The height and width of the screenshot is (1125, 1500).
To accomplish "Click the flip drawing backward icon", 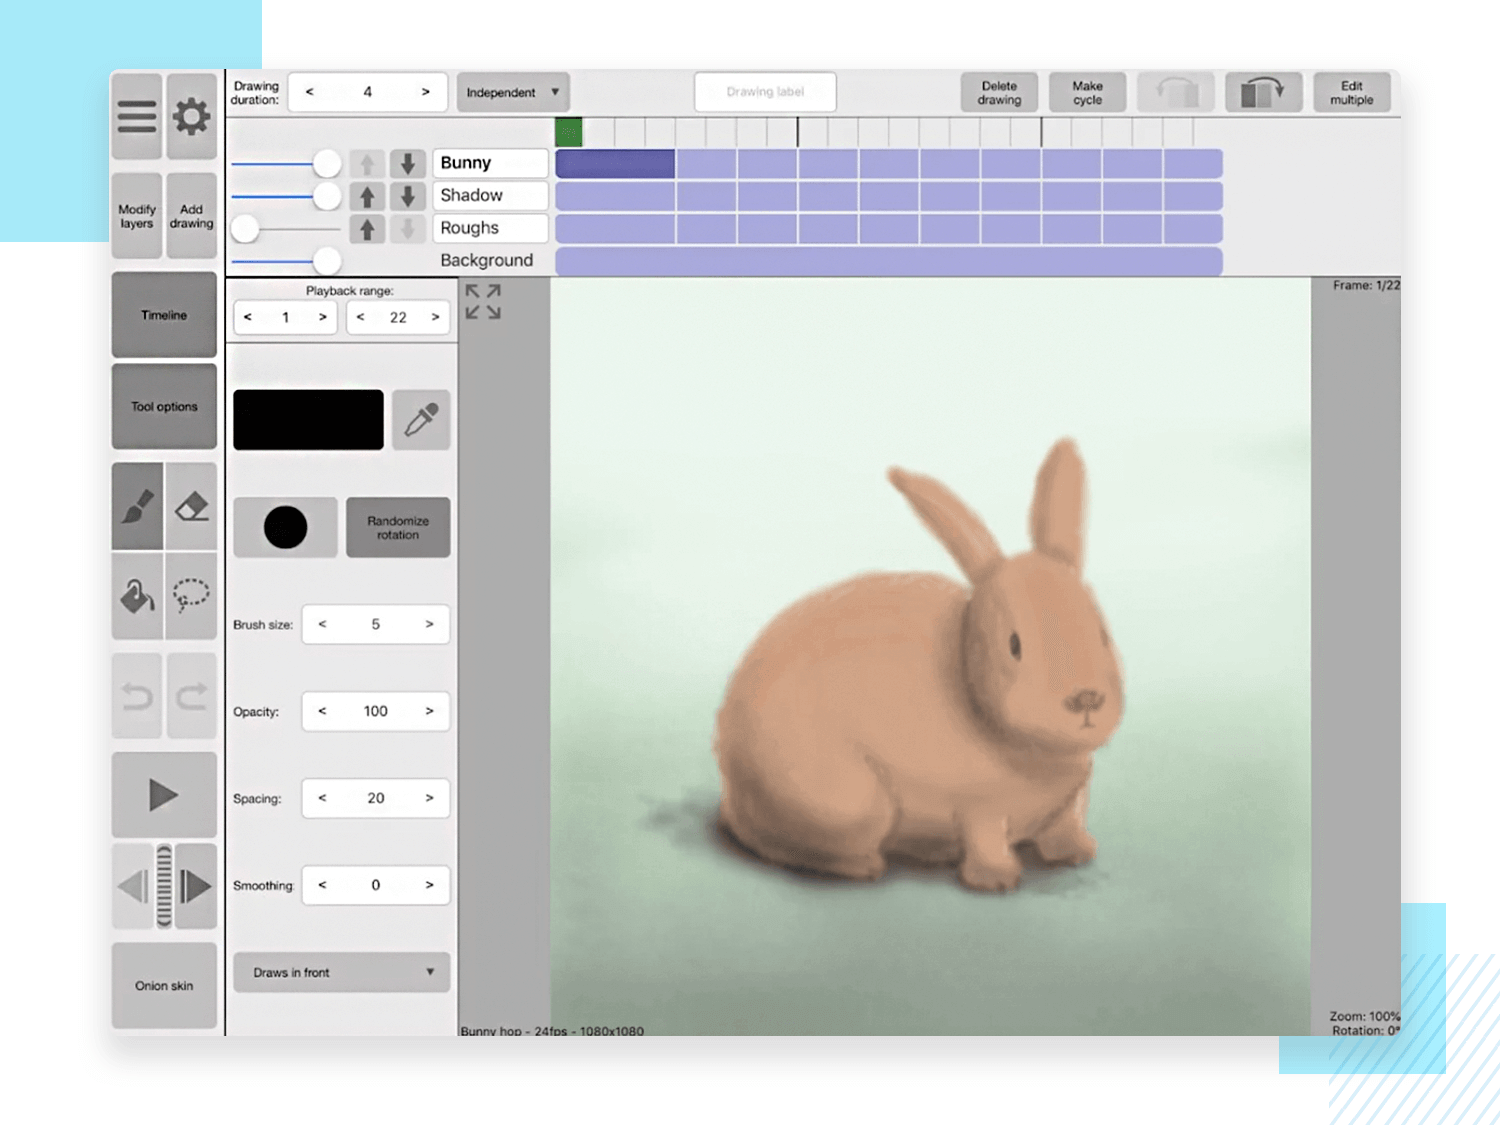I will (x=1176, y=92).
